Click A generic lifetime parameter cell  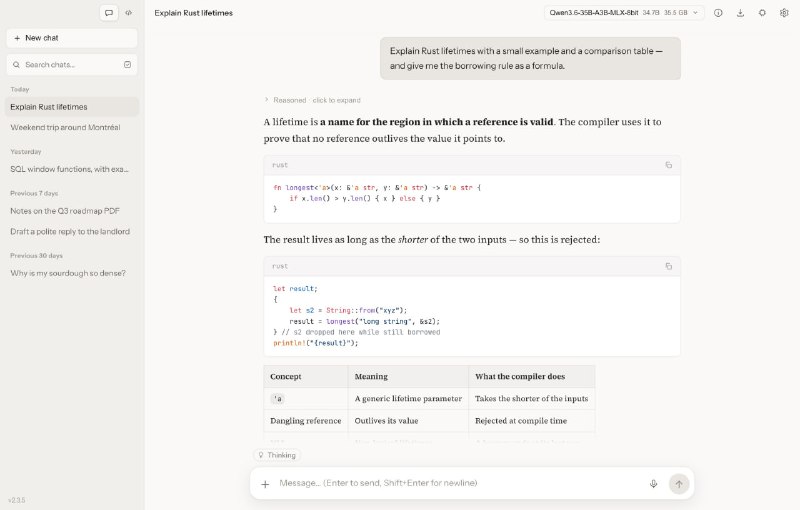409,399
